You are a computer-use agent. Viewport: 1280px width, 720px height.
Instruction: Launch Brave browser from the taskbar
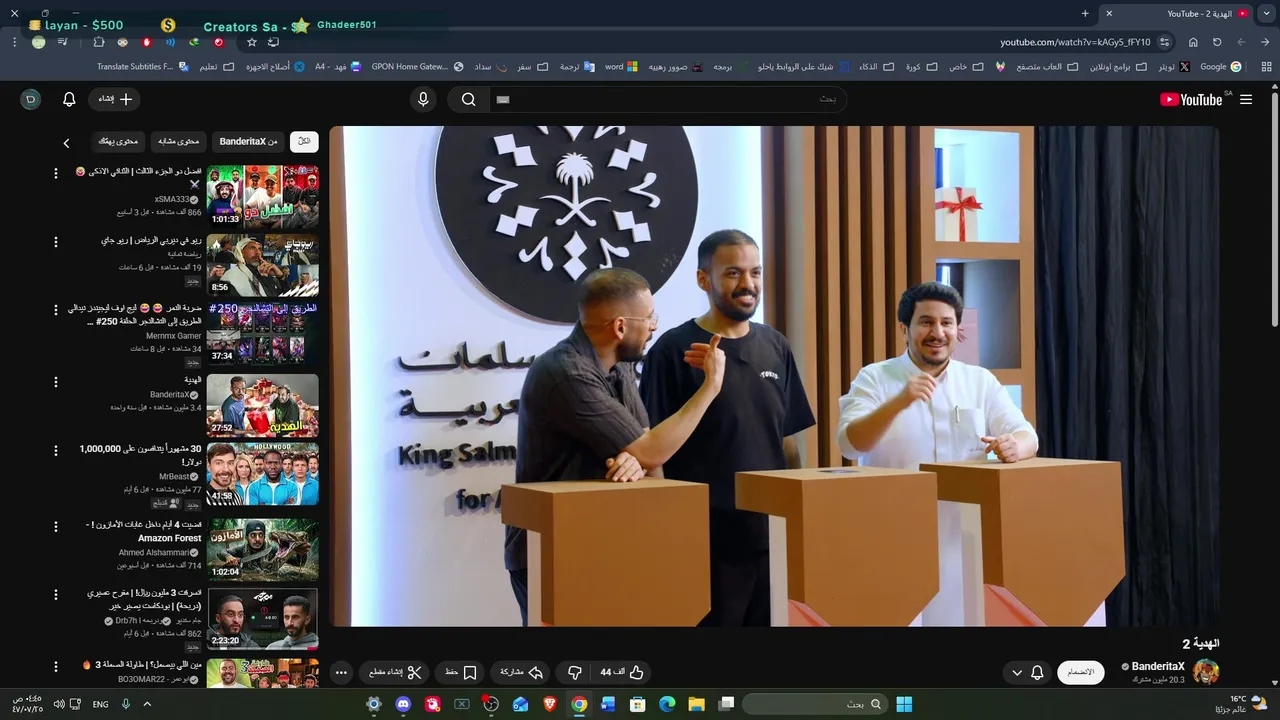pos(549,704)
